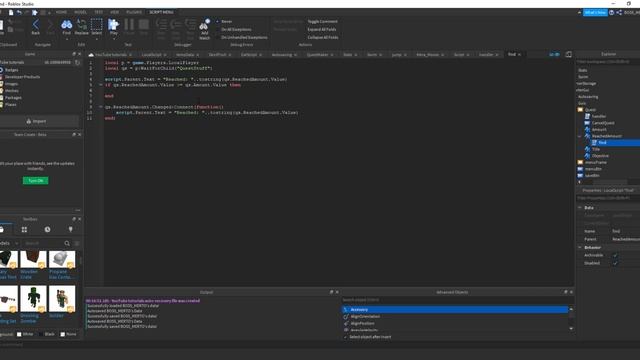Click Expand All Folds action
Image resolution: width=640 pixels, height=360 pixels.
[x=322, y=29]
